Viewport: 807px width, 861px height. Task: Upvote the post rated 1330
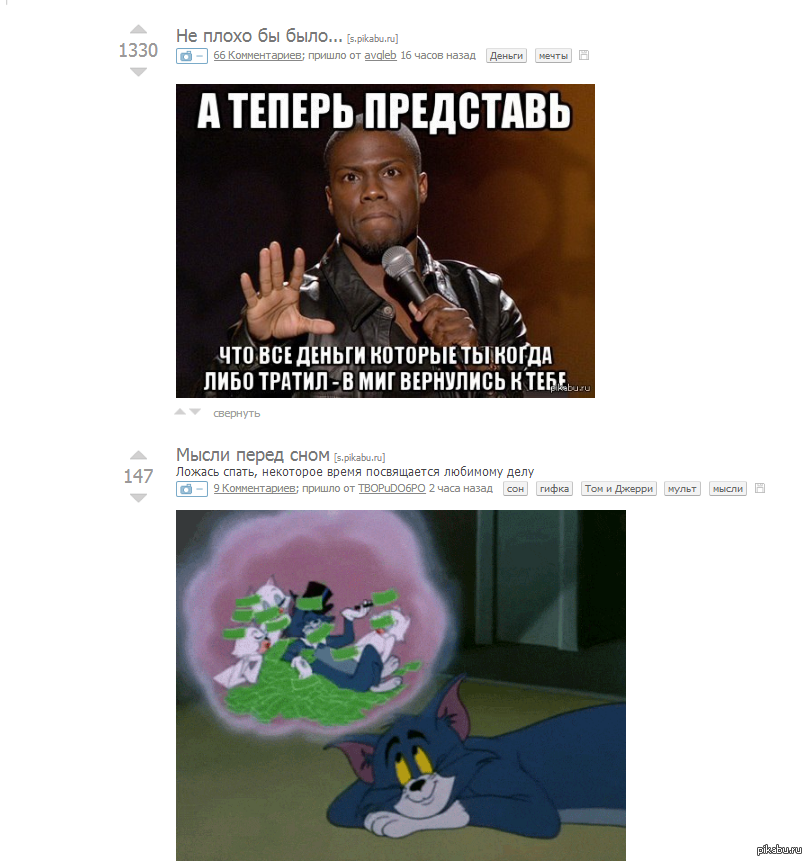tap(138, 30)
